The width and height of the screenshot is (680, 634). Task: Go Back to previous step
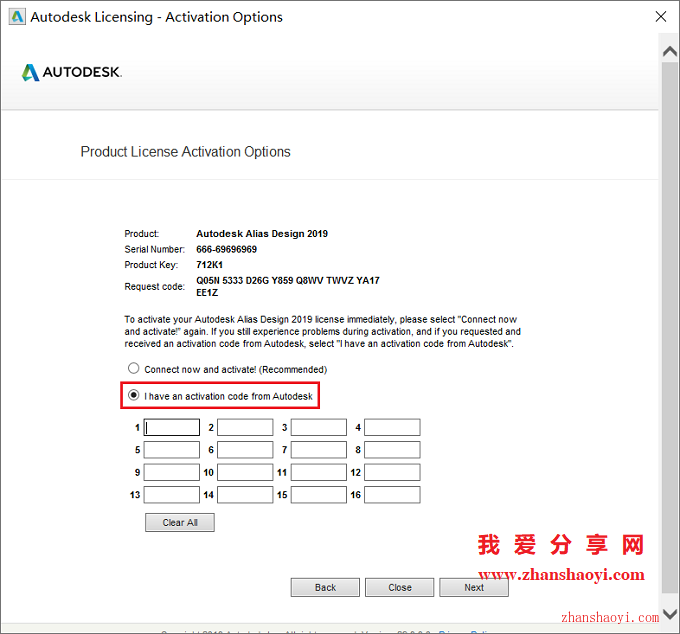(325, 588)
